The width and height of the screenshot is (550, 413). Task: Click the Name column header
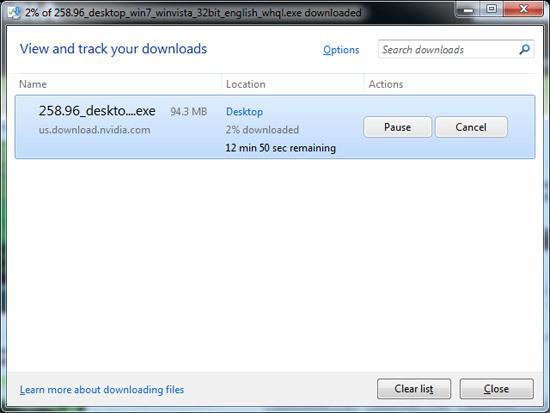33,84
